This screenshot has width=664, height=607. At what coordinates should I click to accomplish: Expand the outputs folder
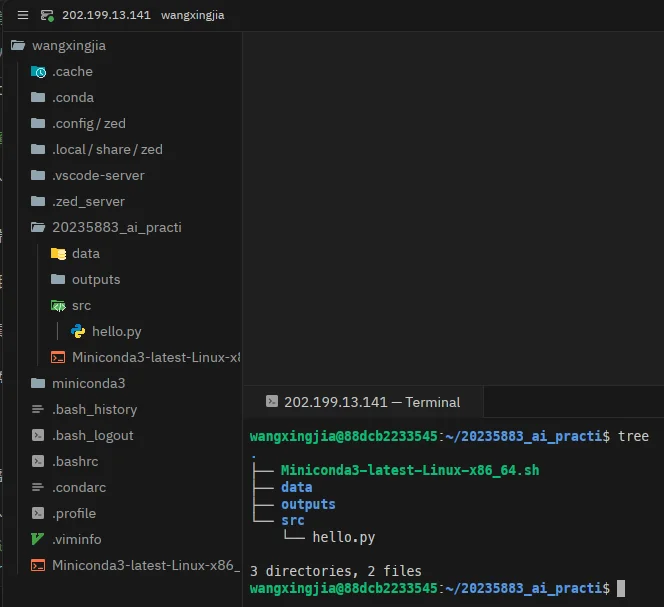point(86,280)
